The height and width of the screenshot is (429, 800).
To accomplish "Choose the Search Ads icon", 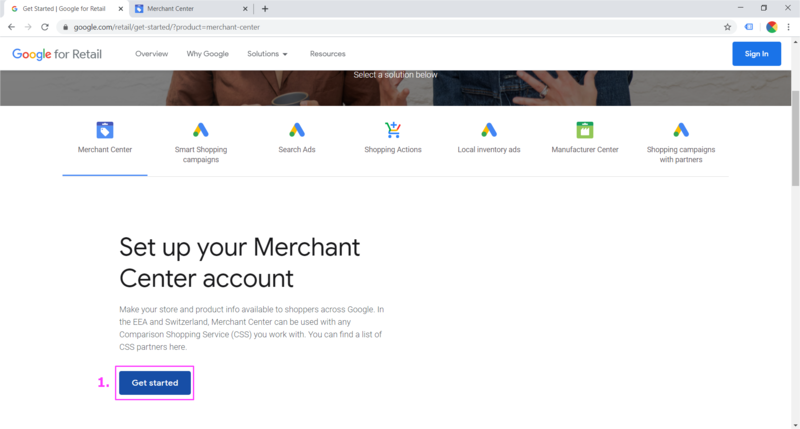I will pos(296,130).
